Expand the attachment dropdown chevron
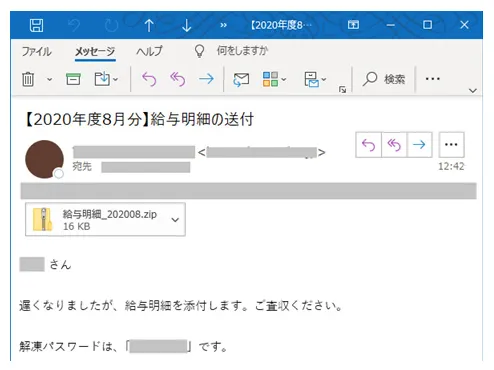Viewport: 494px width, 370px height. point(175,220)
